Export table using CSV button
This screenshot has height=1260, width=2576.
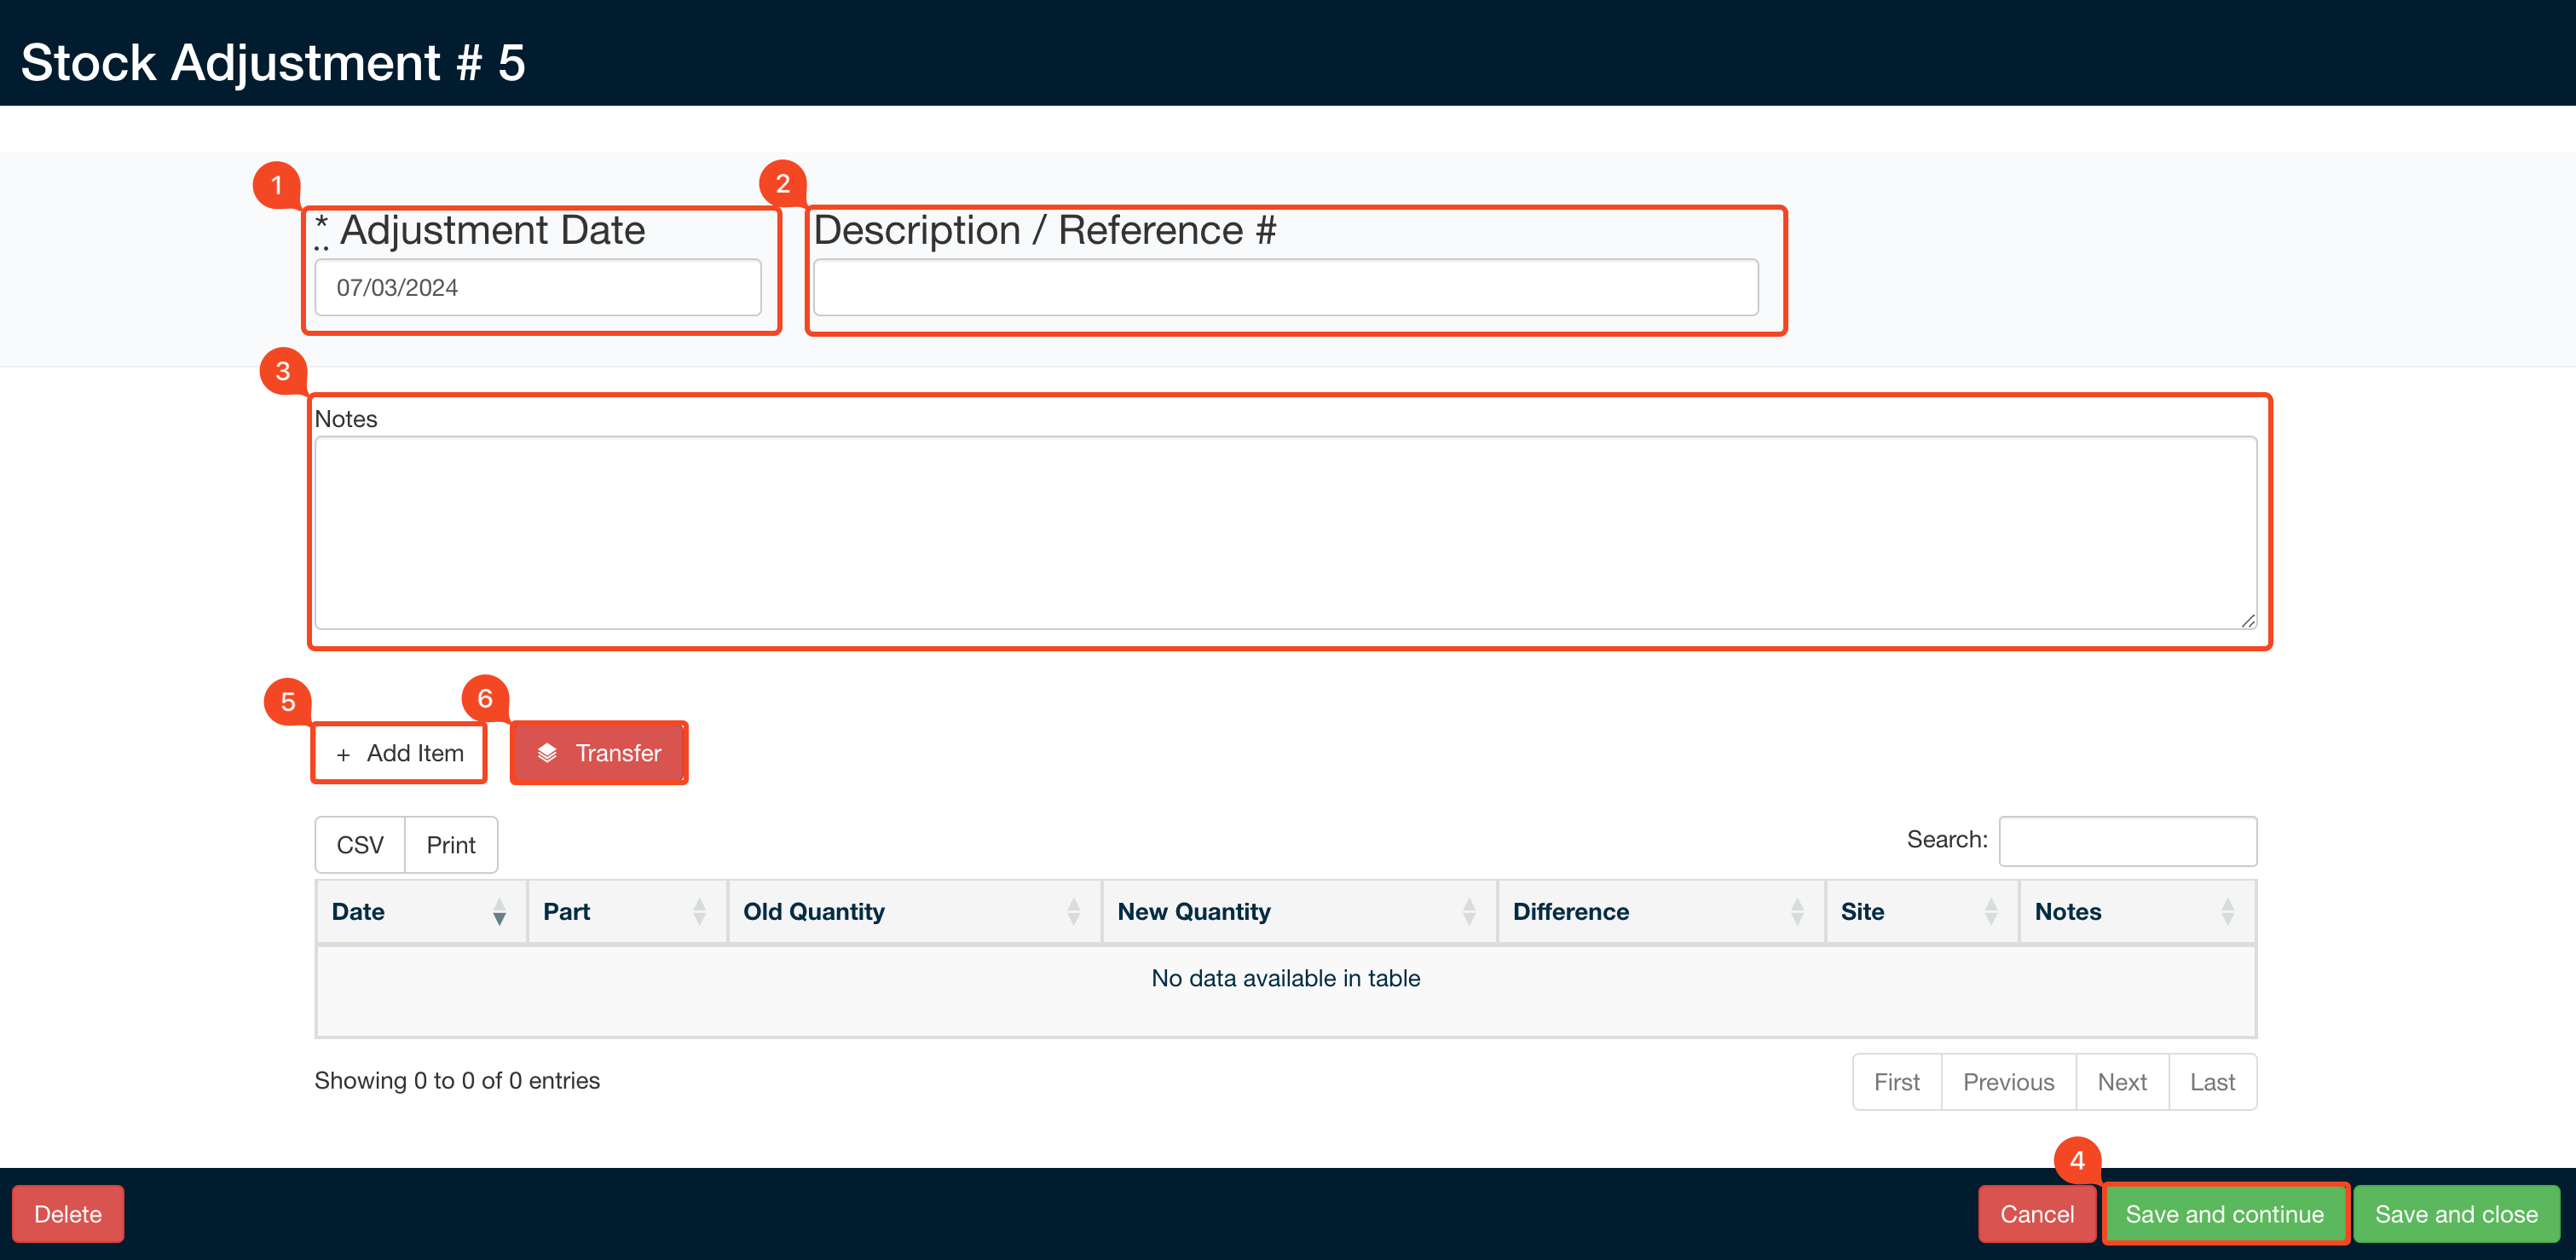point(360,845)
